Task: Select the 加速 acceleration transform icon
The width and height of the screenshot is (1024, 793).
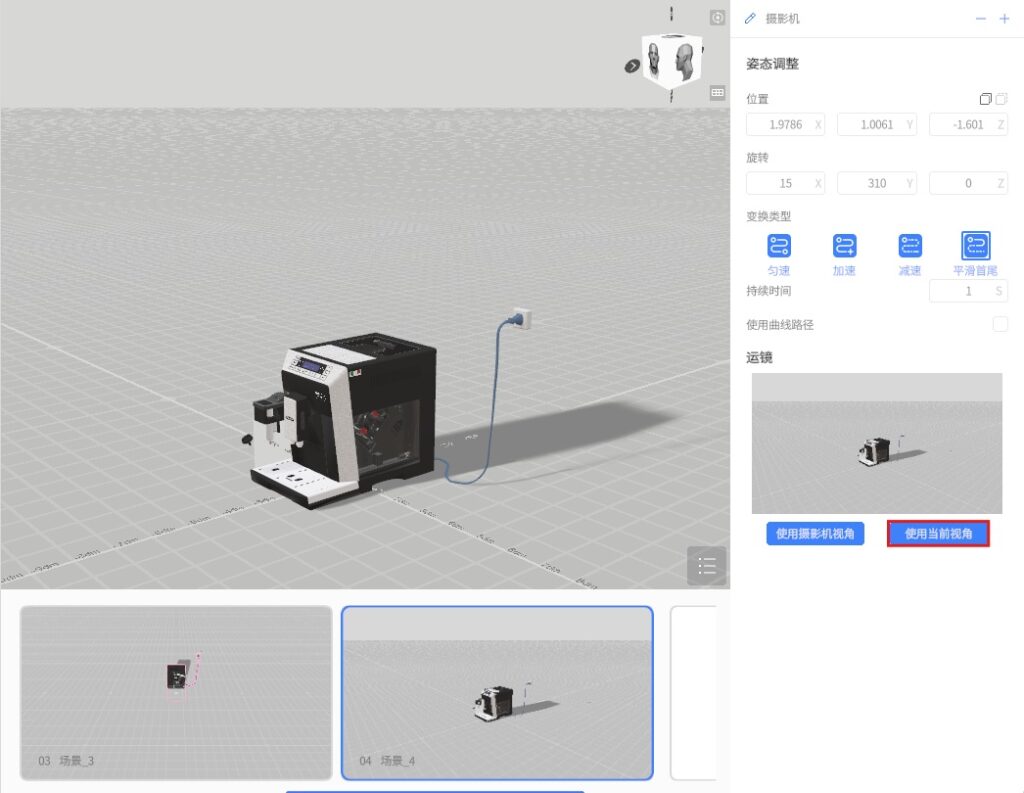Action: tap(845, 246)
